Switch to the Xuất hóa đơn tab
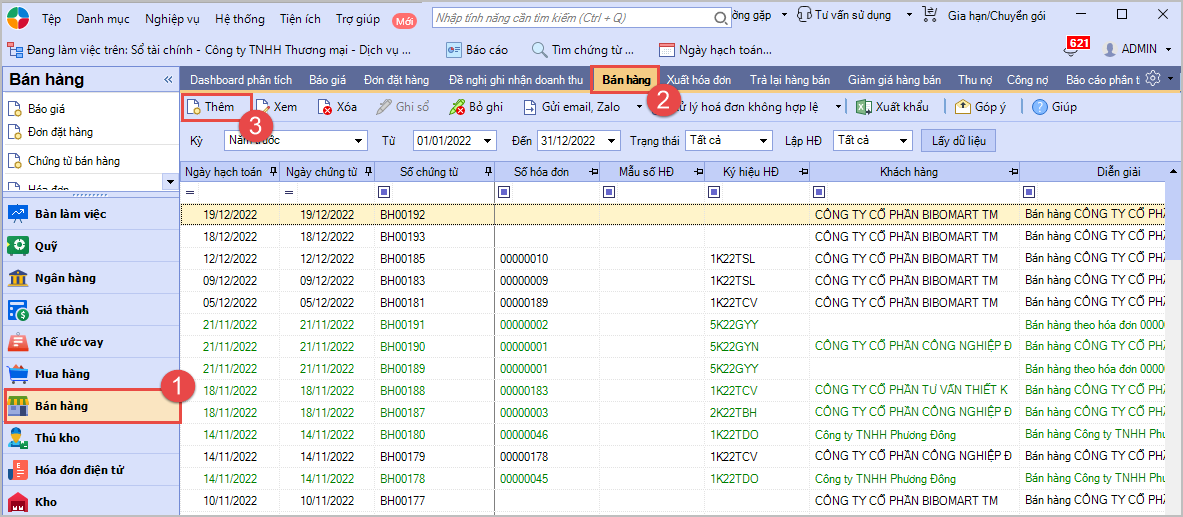Viewport: 1183px width, 517px height. 699,80
